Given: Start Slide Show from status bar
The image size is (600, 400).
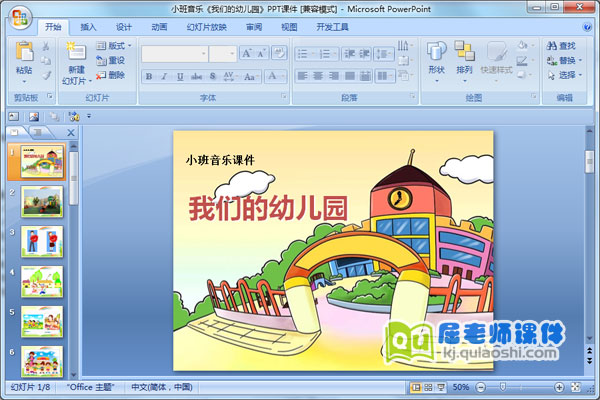Looking at the screenshot, I should pyautogui.click(x=441, y=387).
